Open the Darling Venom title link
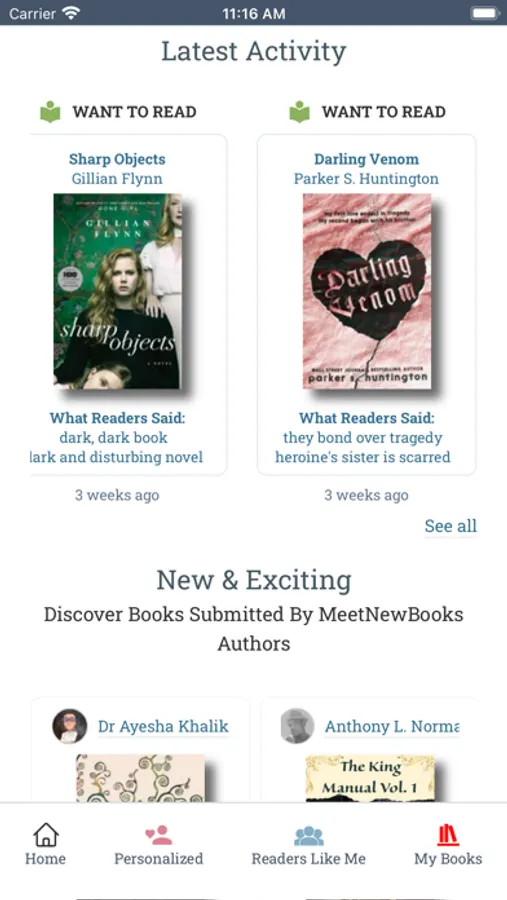 coord(366,159)
